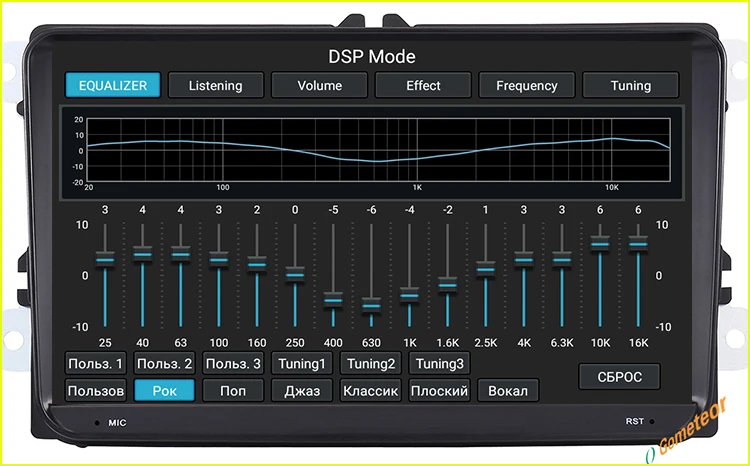Switch to the Frequency tab
The height and width of the screenshot is (466, 750).
coord(527,85)
